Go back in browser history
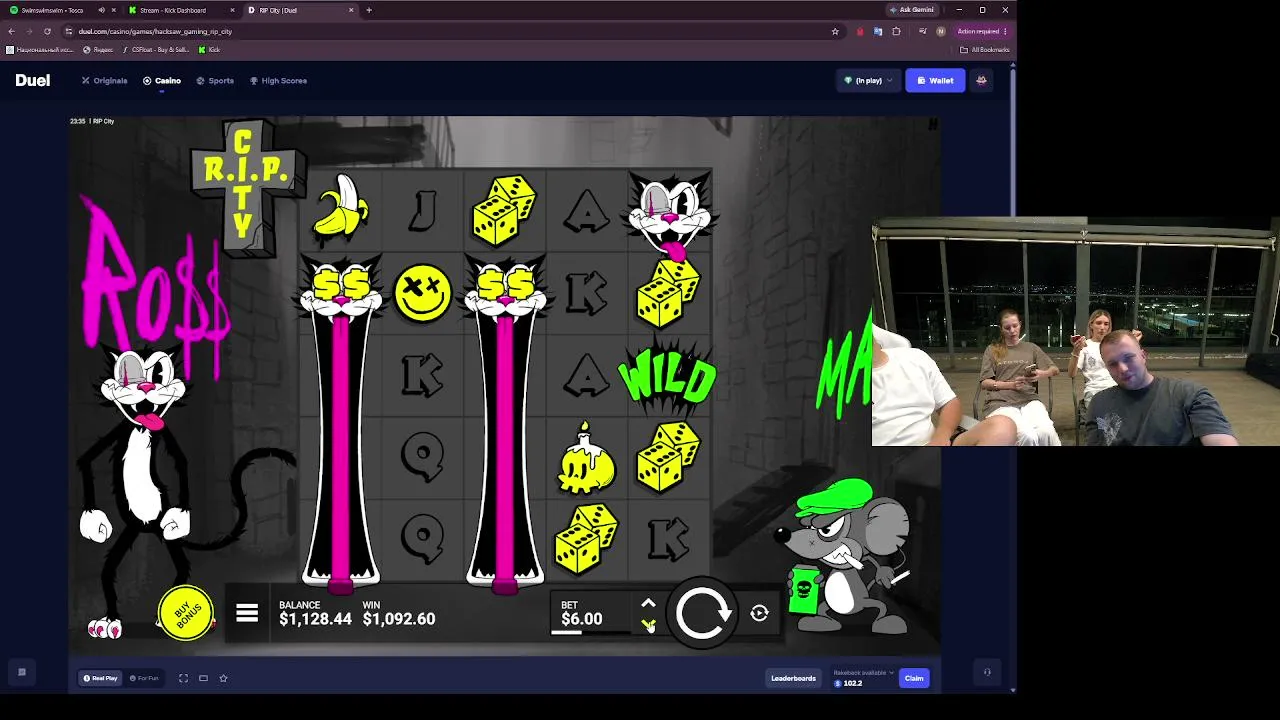The image size is (1280, 720). [11, 31]
